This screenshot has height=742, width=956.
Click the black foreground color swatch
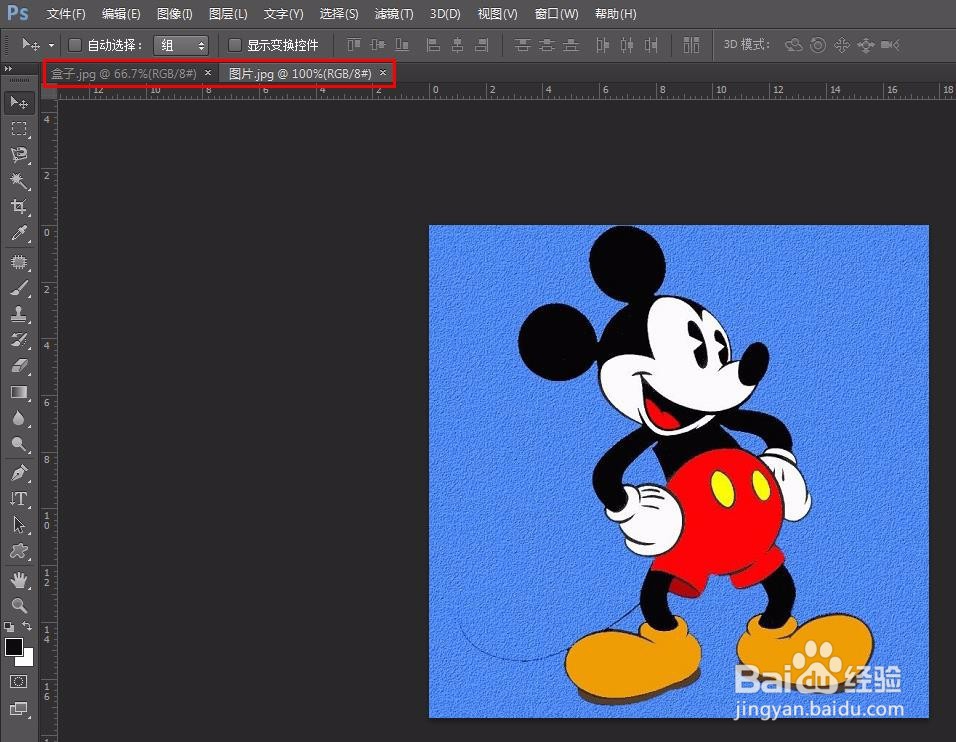click(13, 647)
